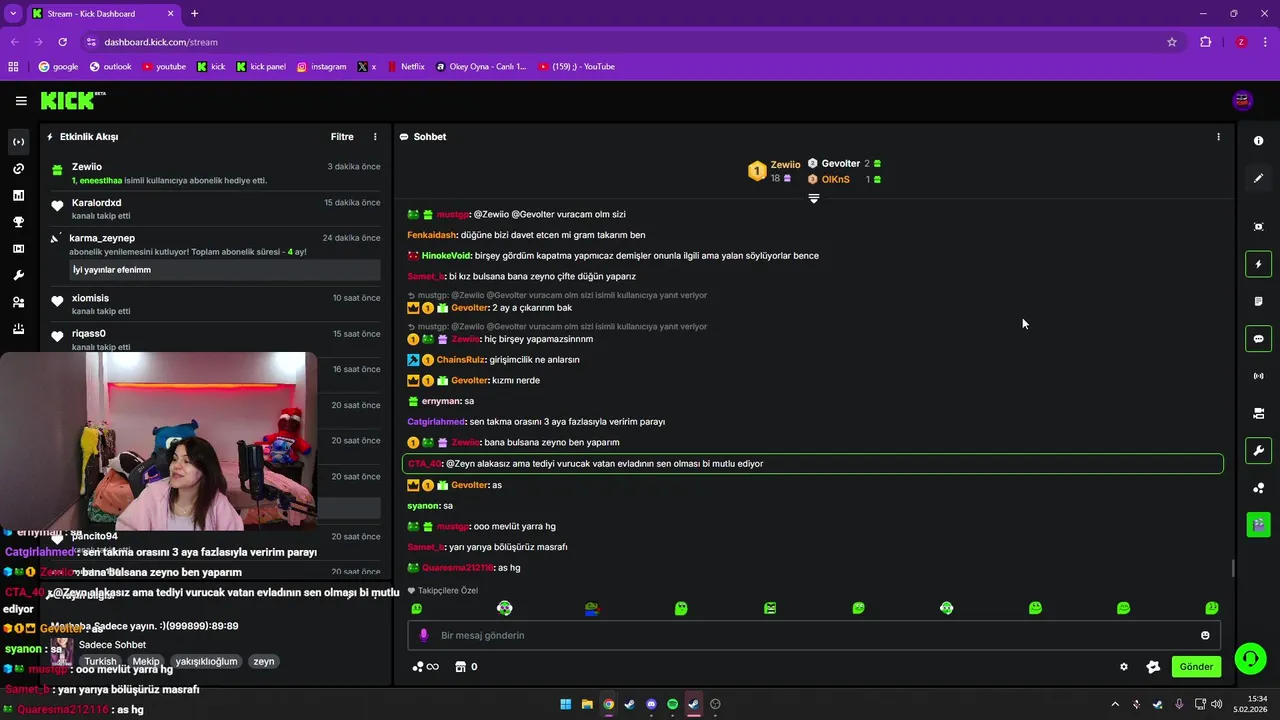Open the outlook bookmark
1280x720 pixels.
110,67
